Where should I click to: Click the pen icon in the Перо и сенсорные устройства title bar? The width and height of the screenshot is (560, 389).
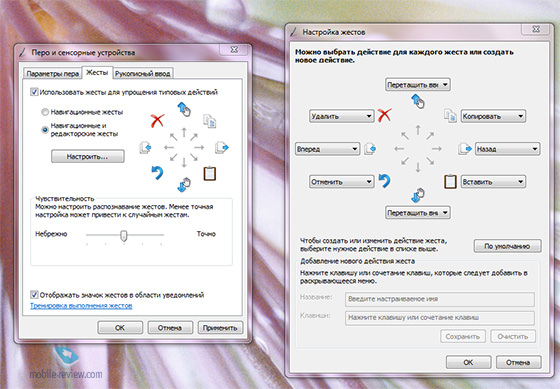pos(22,52)
